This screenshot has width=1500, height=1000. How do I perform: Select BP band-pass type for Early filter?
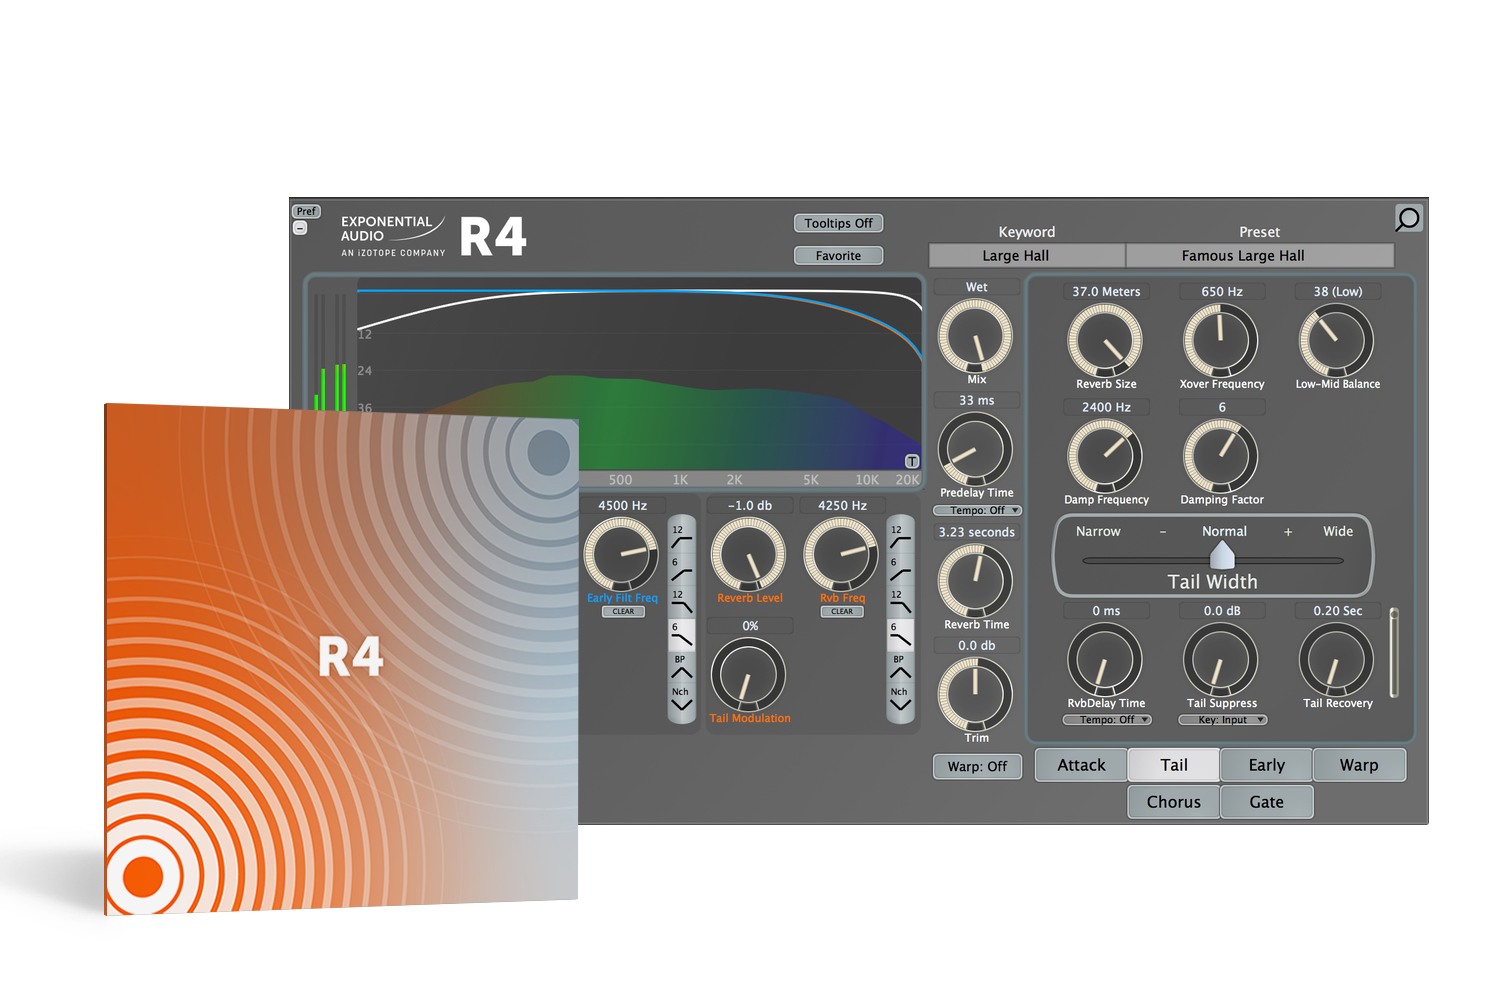[681, 668]
